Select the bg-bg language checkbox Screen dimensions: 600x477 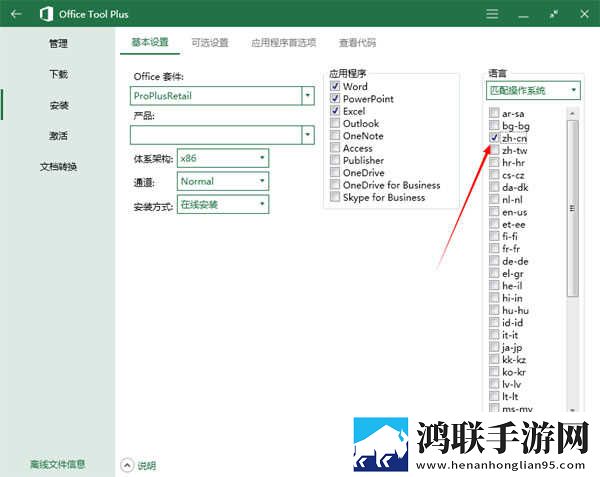[494, 125]
